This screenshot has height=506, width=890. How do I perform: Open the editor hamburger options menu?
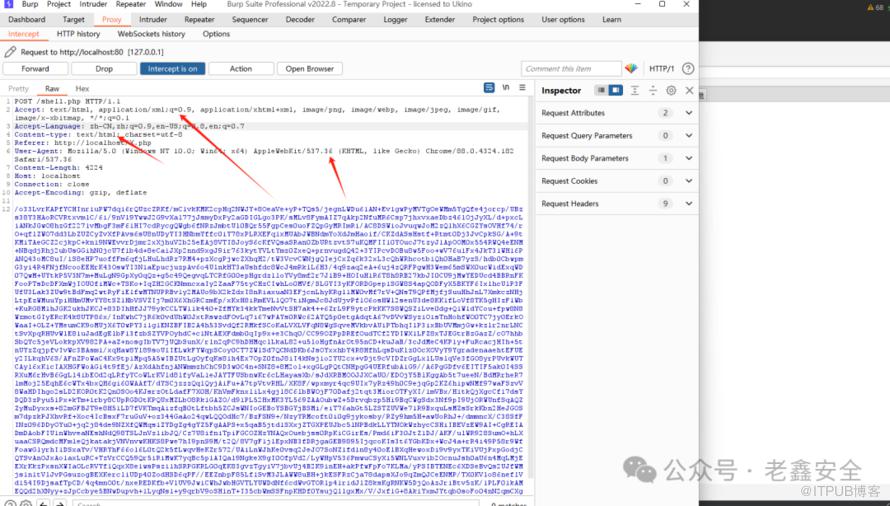click(522, 87)
